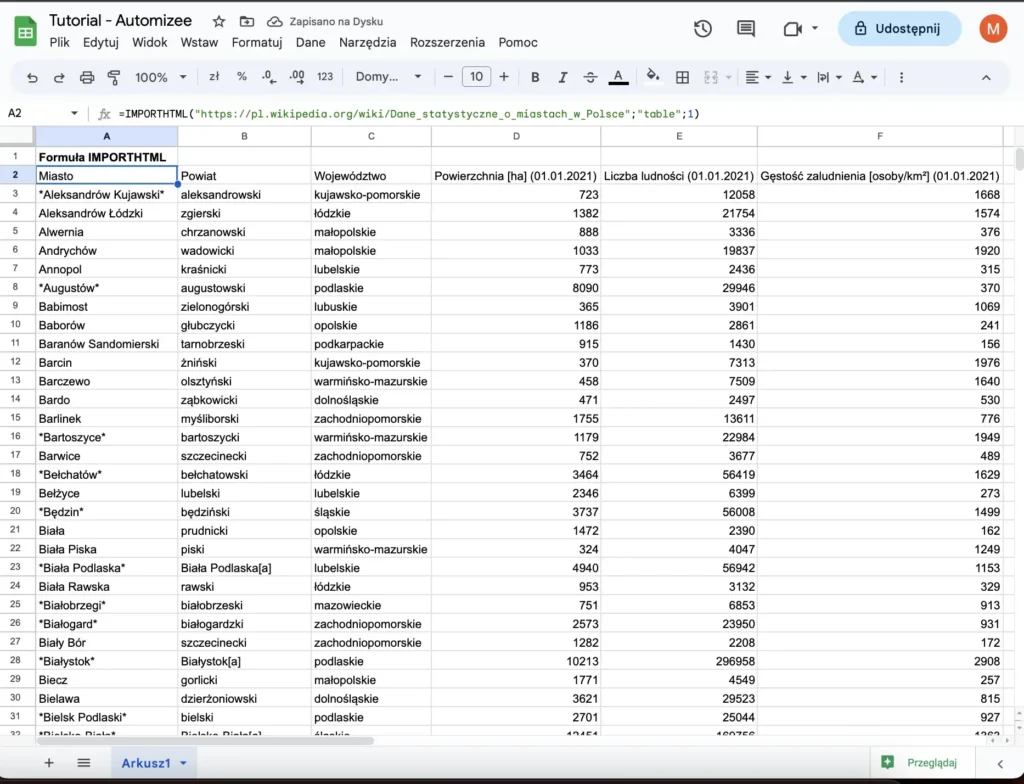Viewport: 1024px width, 784px height.
Task: Open the Widok menu
Action: [x=150, y=42]
